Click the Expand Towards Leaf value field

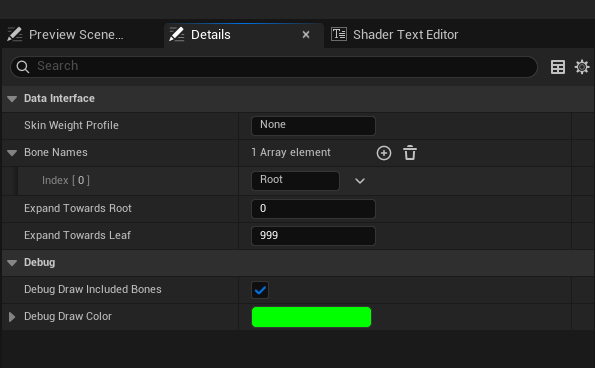[313, 236]
